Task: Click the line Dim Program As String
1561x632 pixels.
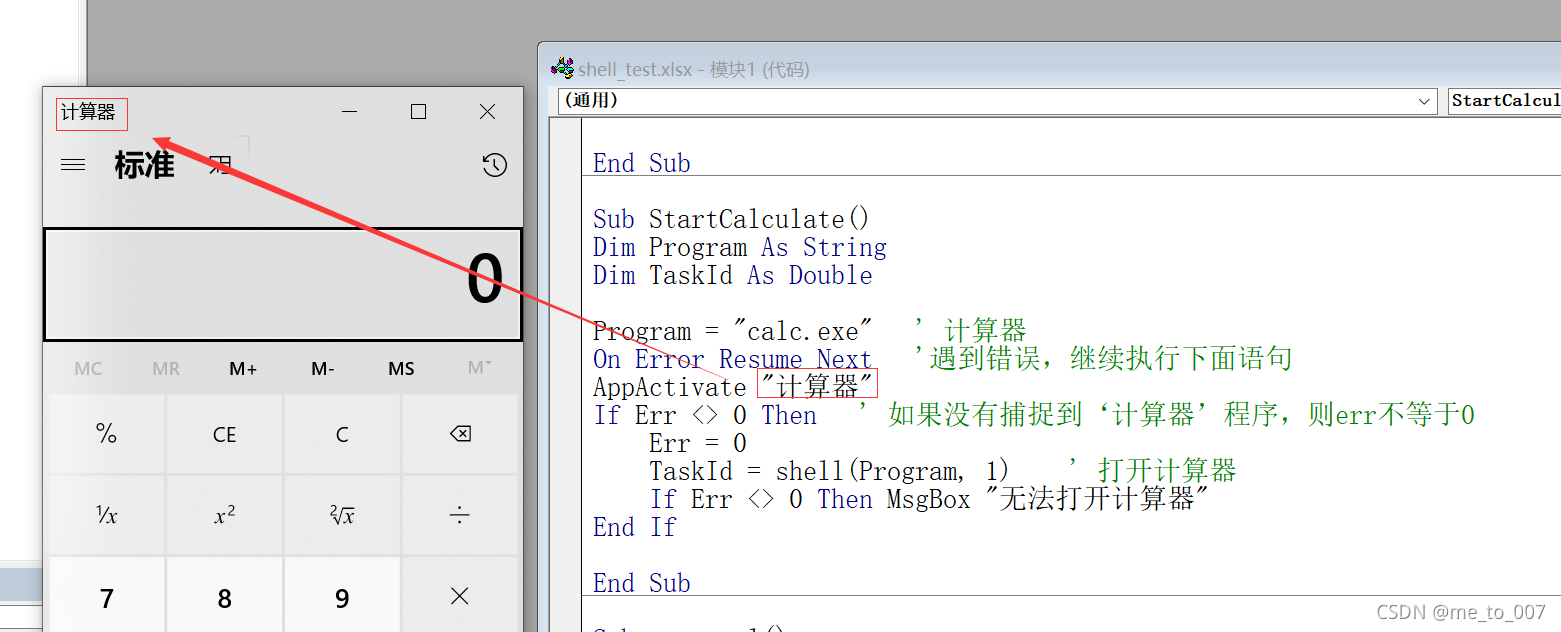Action: click(740, 247)
